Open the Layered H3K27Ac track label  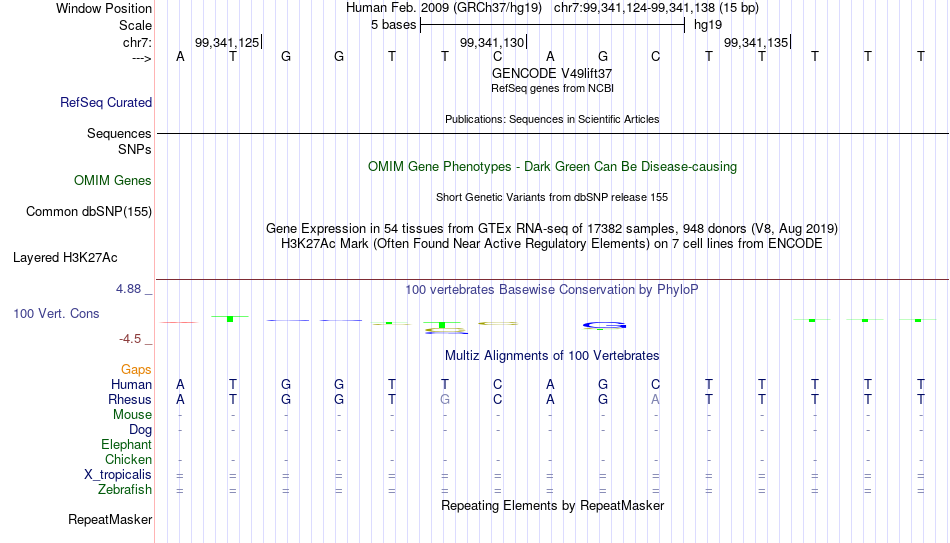[65, 258]
